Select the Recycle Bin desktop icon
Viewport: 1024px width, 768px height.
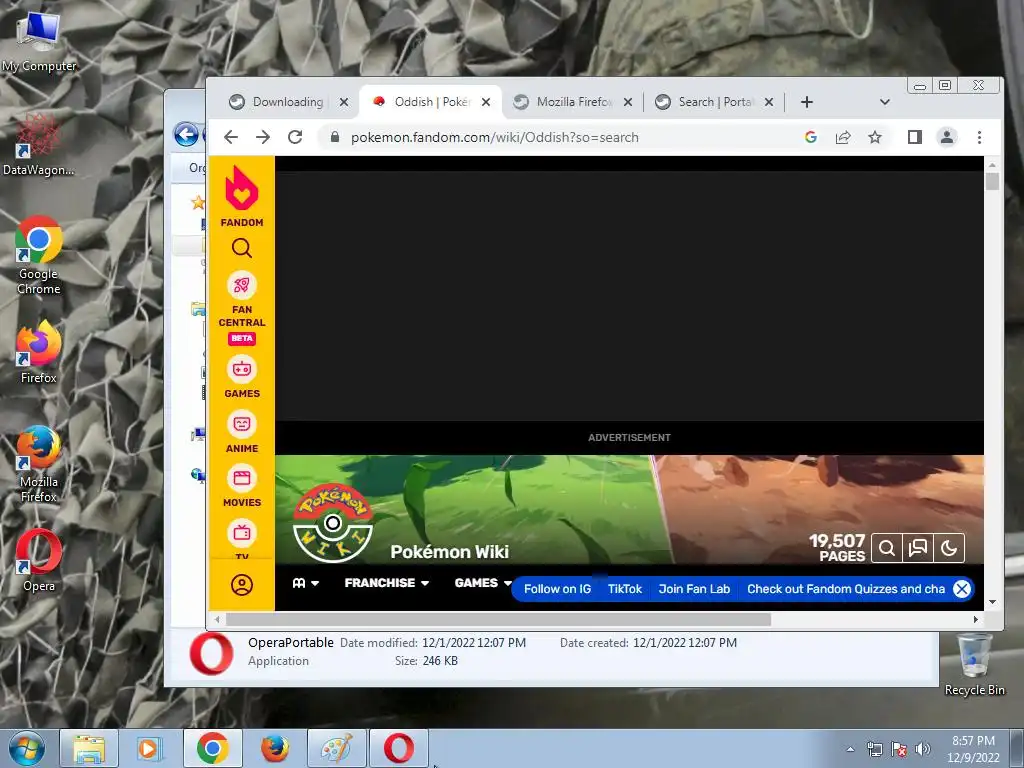click(974, 665)
